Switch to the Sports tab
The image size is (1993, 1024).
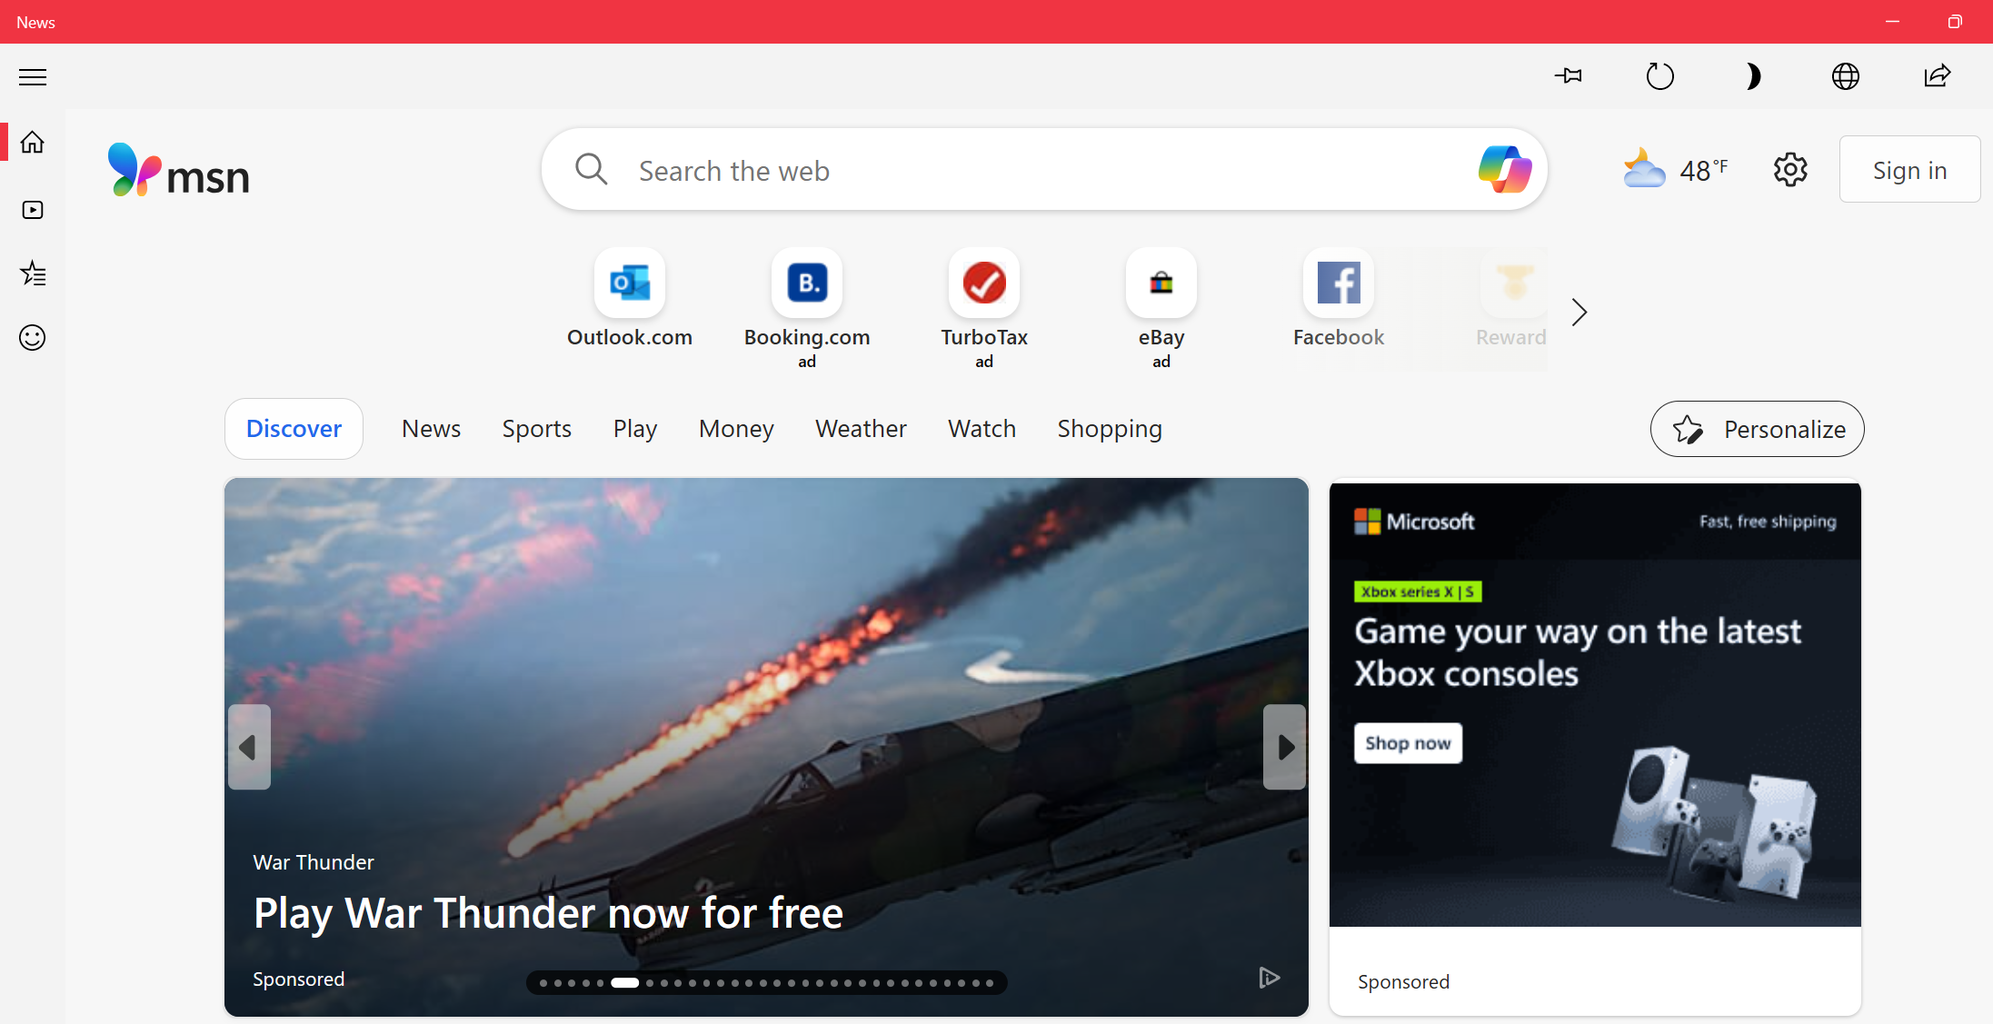point(536,428)
